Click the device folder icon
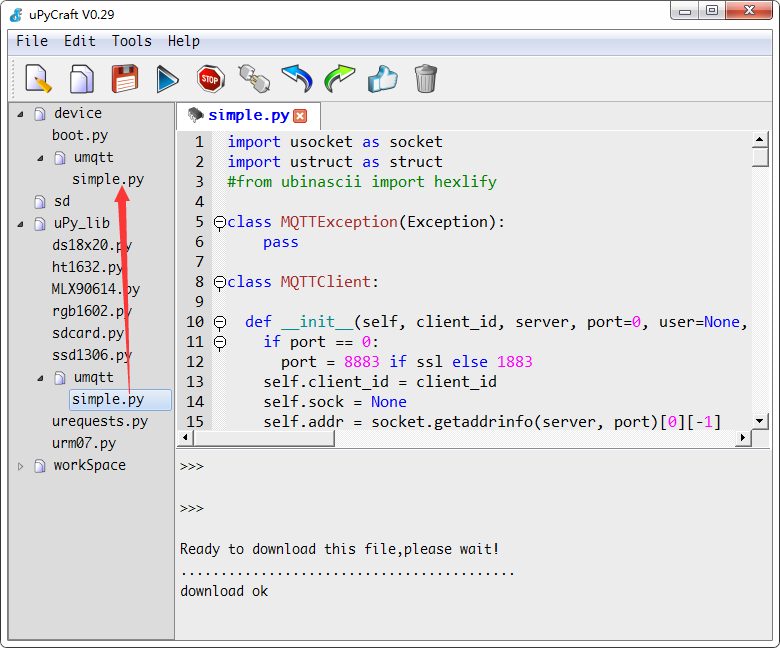780x648 pixels. (40, 114)
